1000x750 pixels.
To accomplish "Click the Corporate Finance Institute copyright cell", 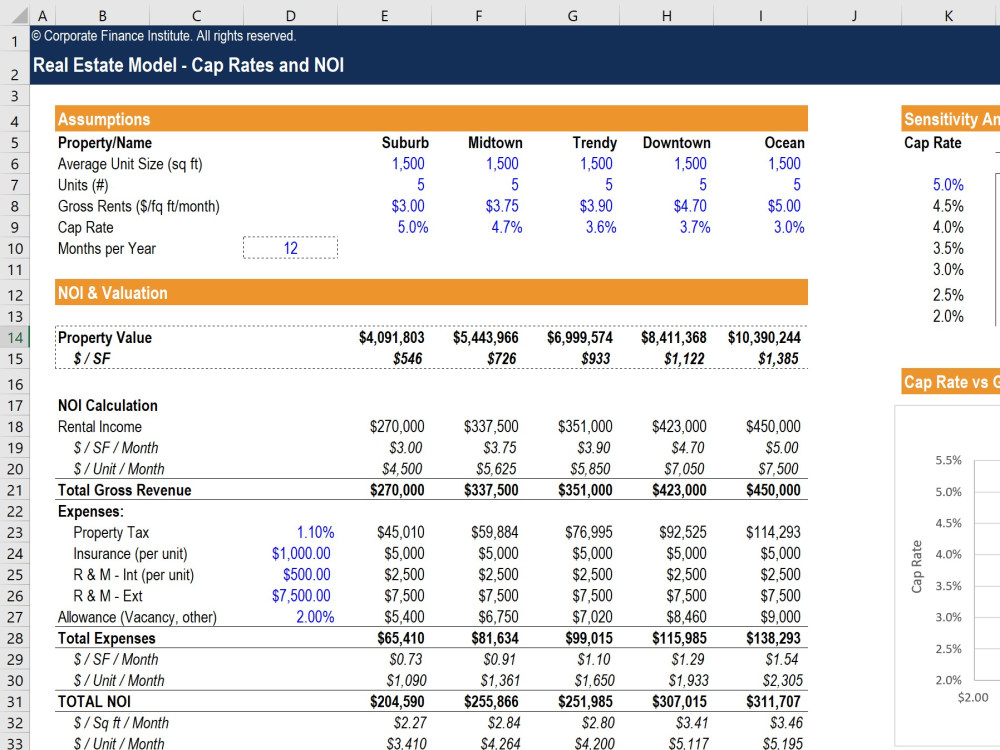I will coord(164,36).
